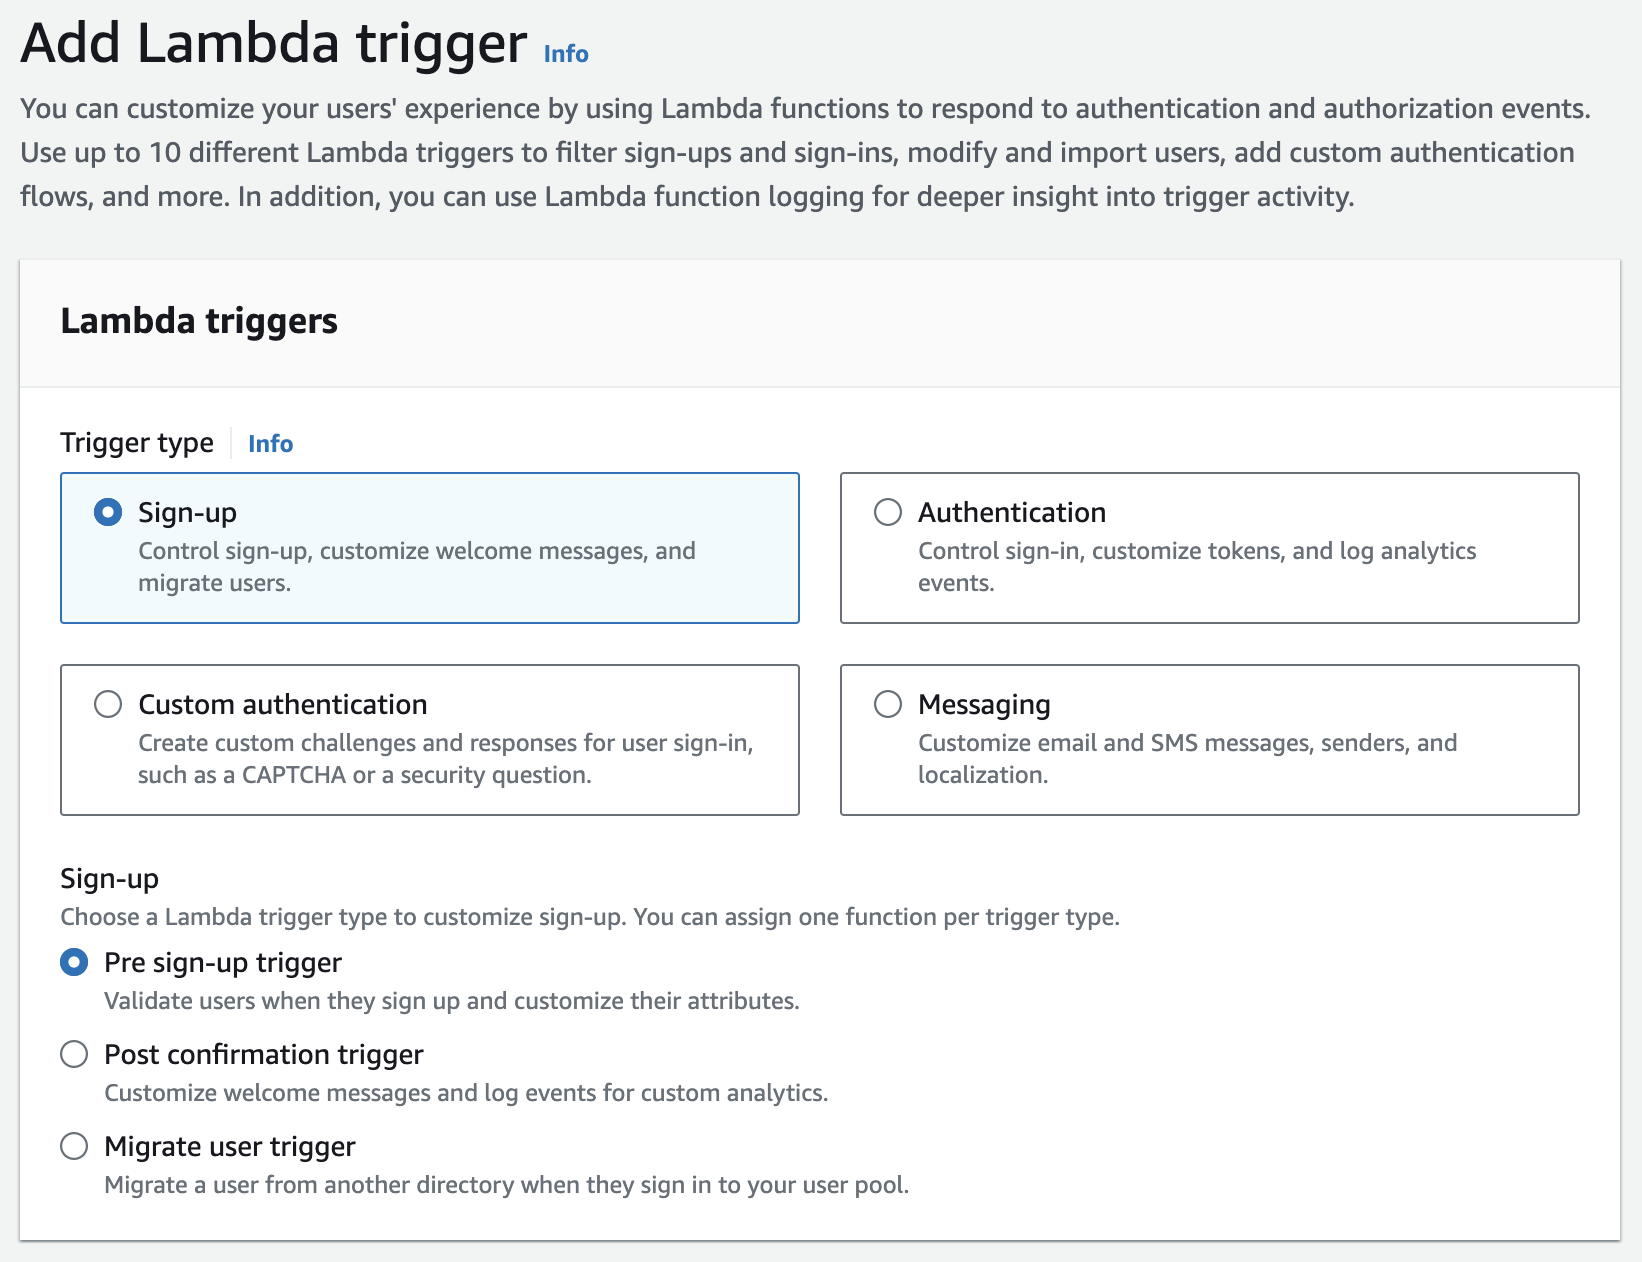The height and width of the screenshot is (1262, 1642).
Task: Open the Info link beside Trigger type
Action: click(x=270, y=443)
